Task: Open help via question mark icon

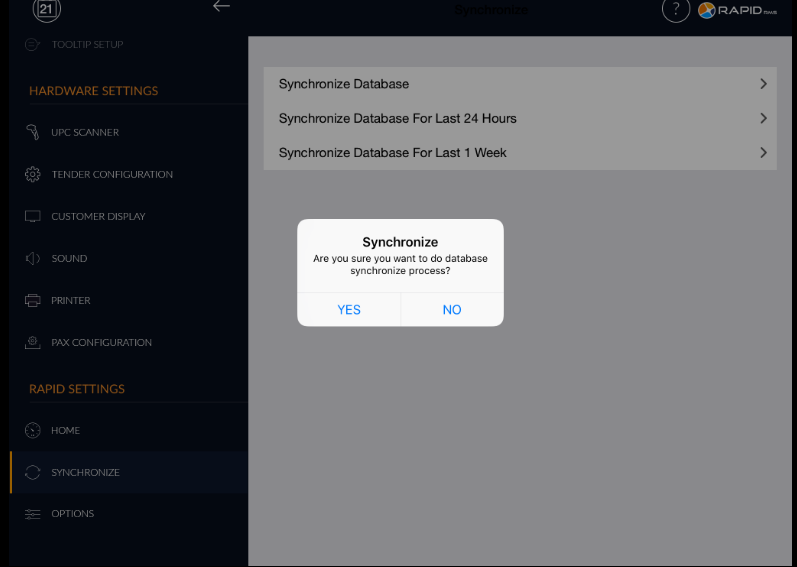Action: [x=676, y=10]
